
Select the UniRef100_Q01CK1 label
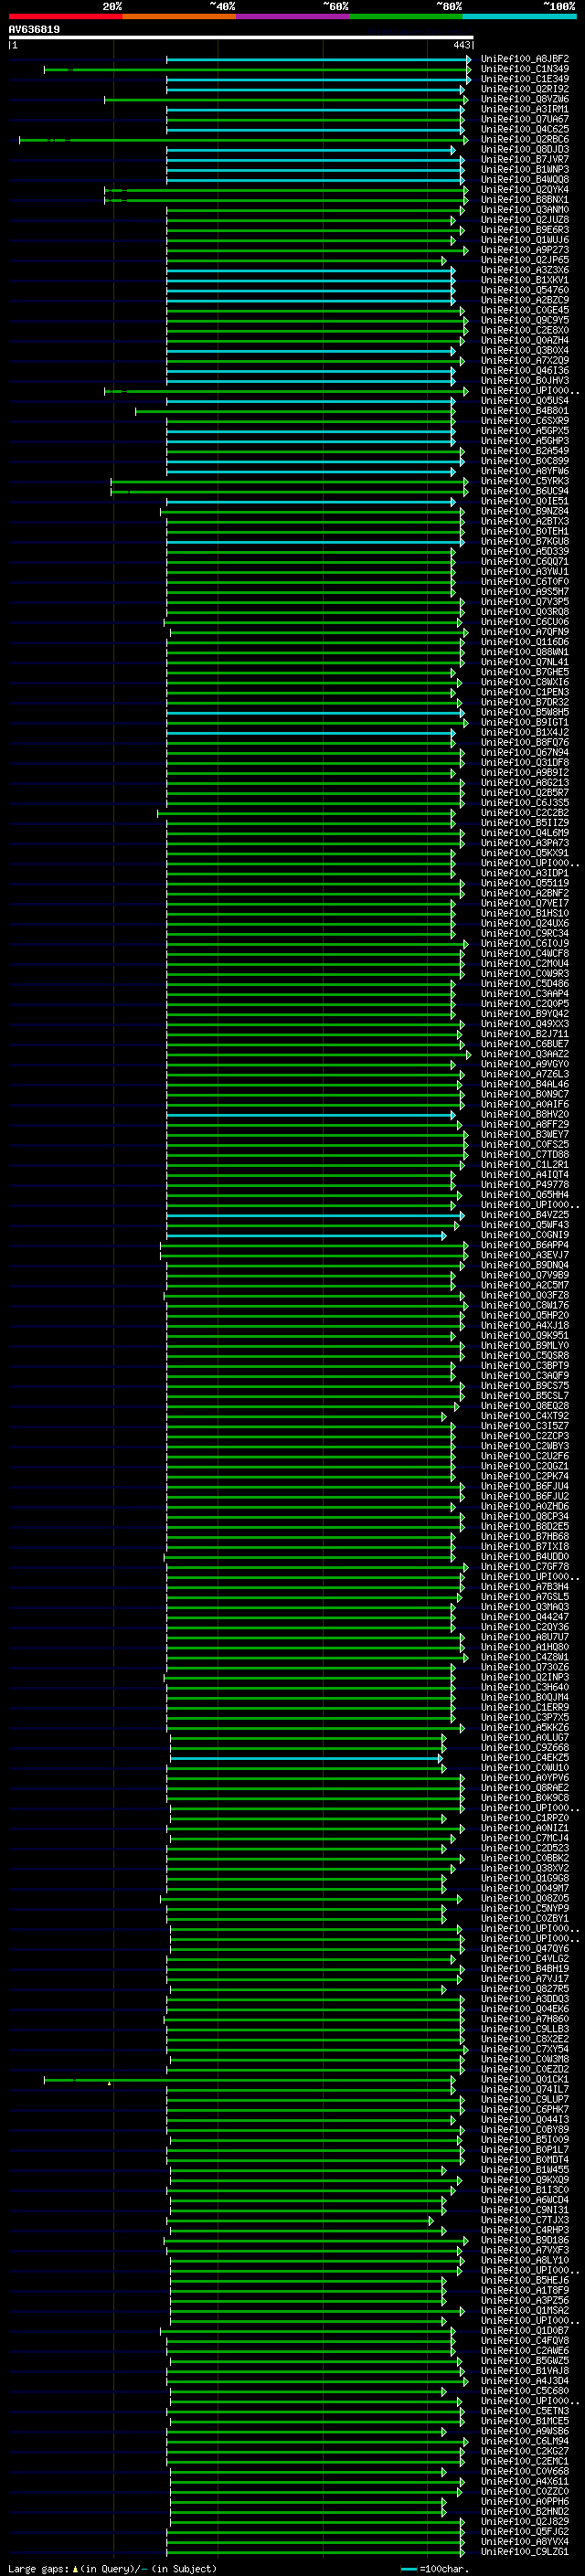click(x=524, y=2079)
